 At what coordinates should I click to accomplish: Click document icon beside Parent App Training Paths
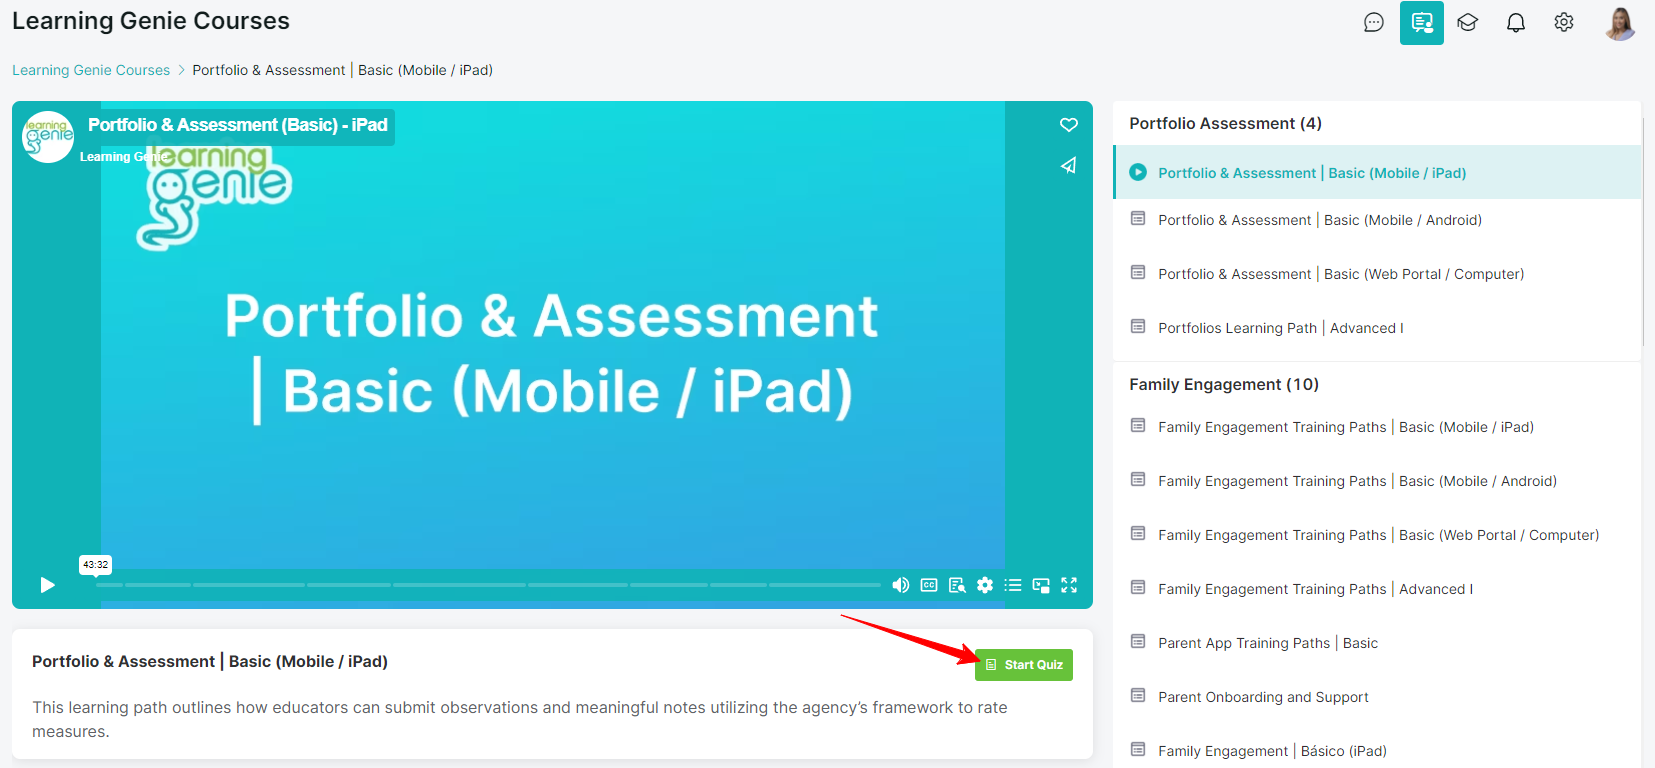(1138, 641)
